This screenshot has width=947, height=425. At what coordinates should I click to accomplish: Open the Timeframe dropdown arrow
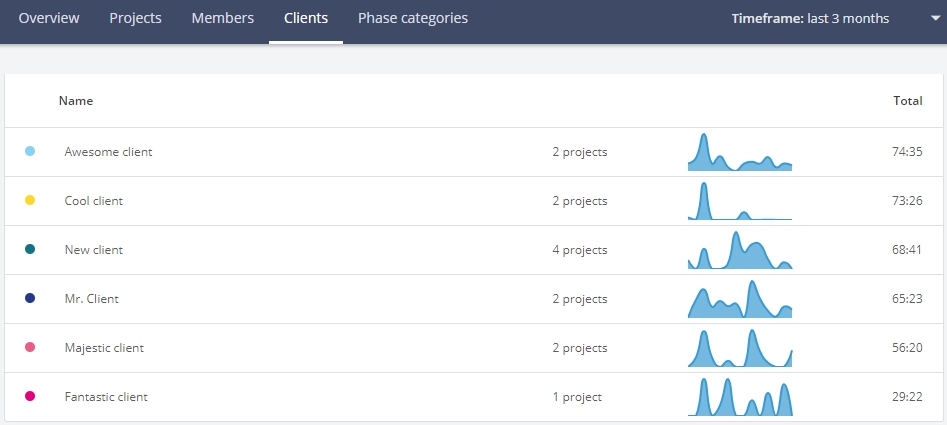coord(934,19)
